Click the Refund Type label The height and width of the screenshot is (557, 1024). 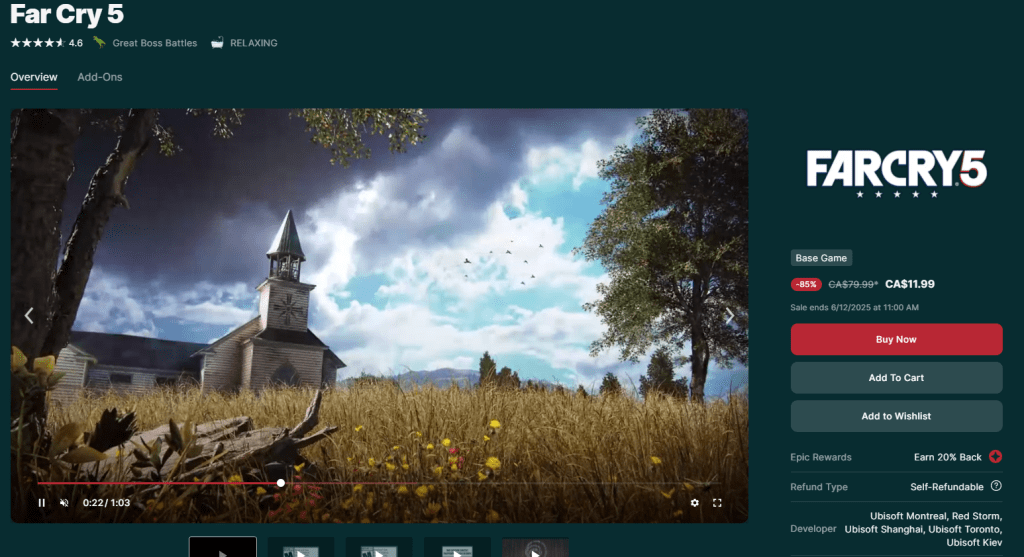[x=819, y=487]
